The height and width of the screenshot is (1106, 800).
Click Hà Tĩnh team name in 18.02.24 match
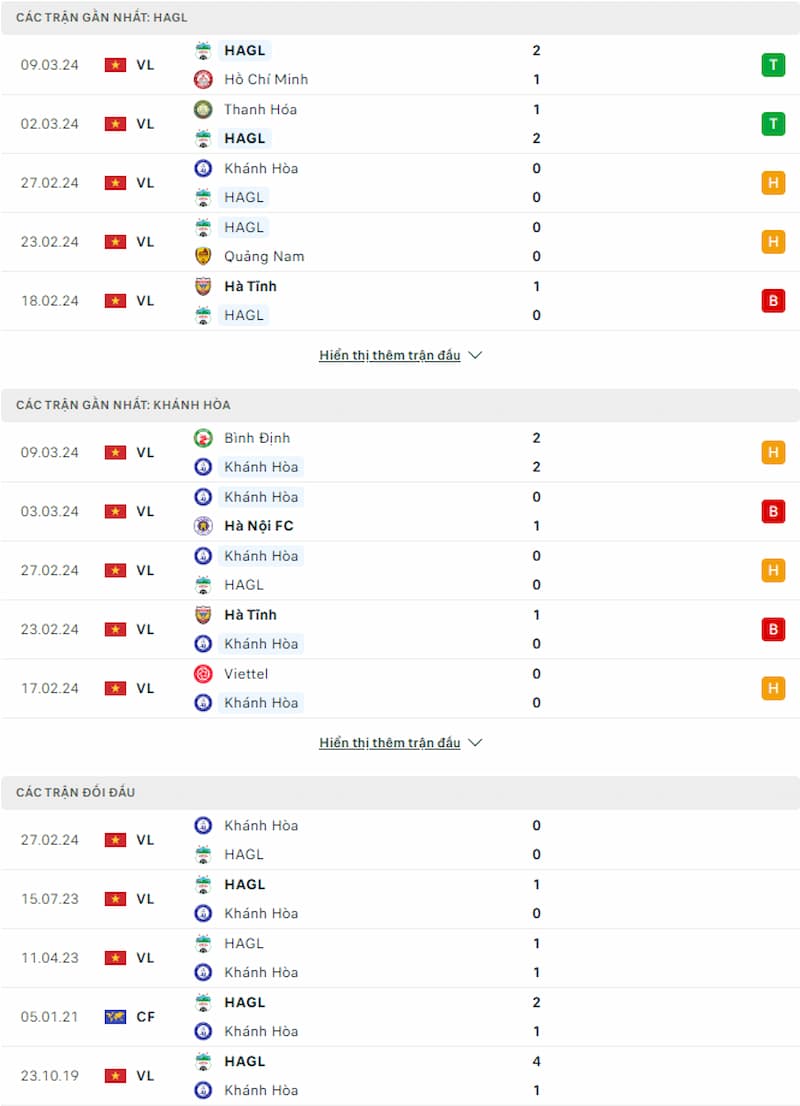250,286
